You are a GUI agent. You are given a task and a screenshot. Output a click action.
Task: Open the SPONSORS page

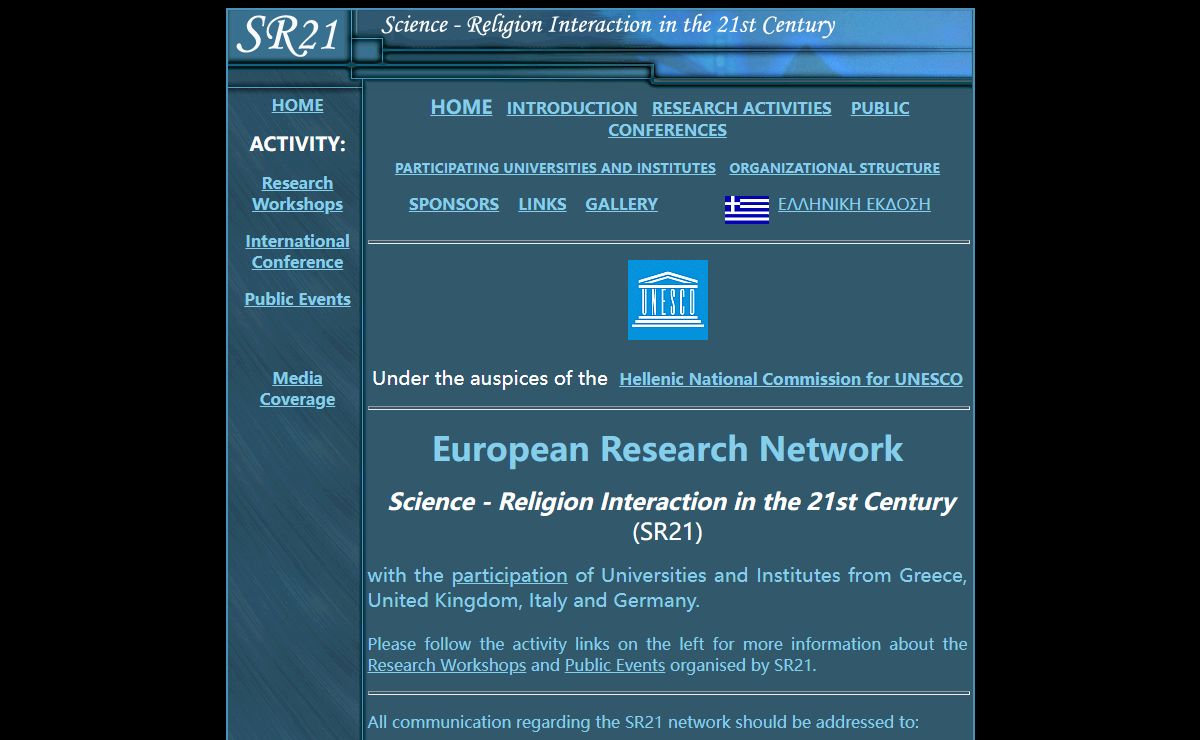(453, 204)
